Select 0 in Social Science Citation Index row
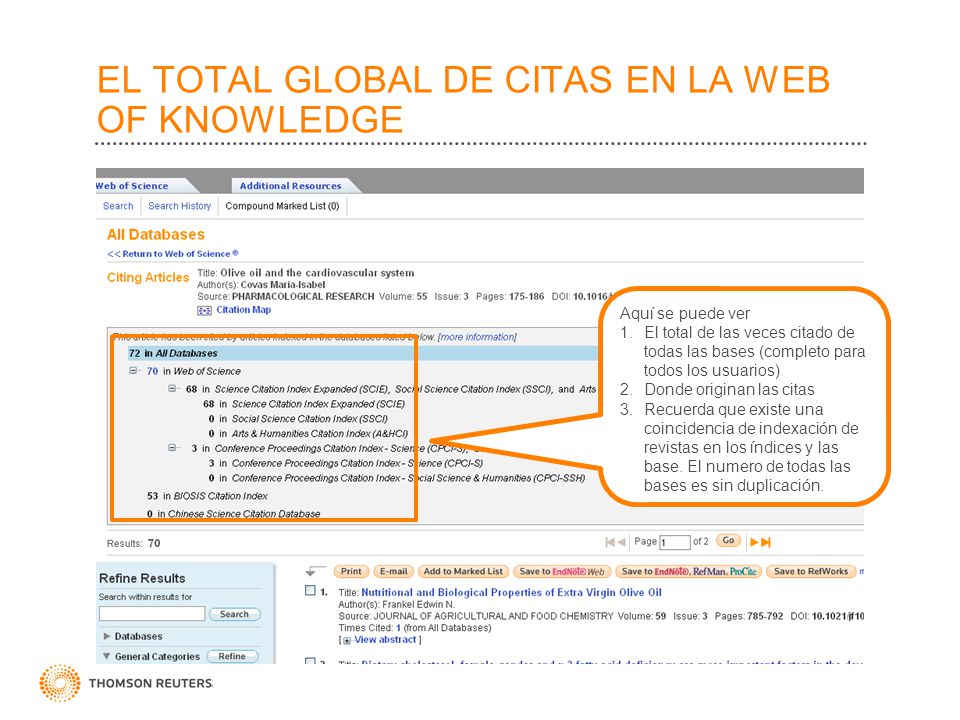The width and height of the screenshot is (960, 720). coord(298,419)
